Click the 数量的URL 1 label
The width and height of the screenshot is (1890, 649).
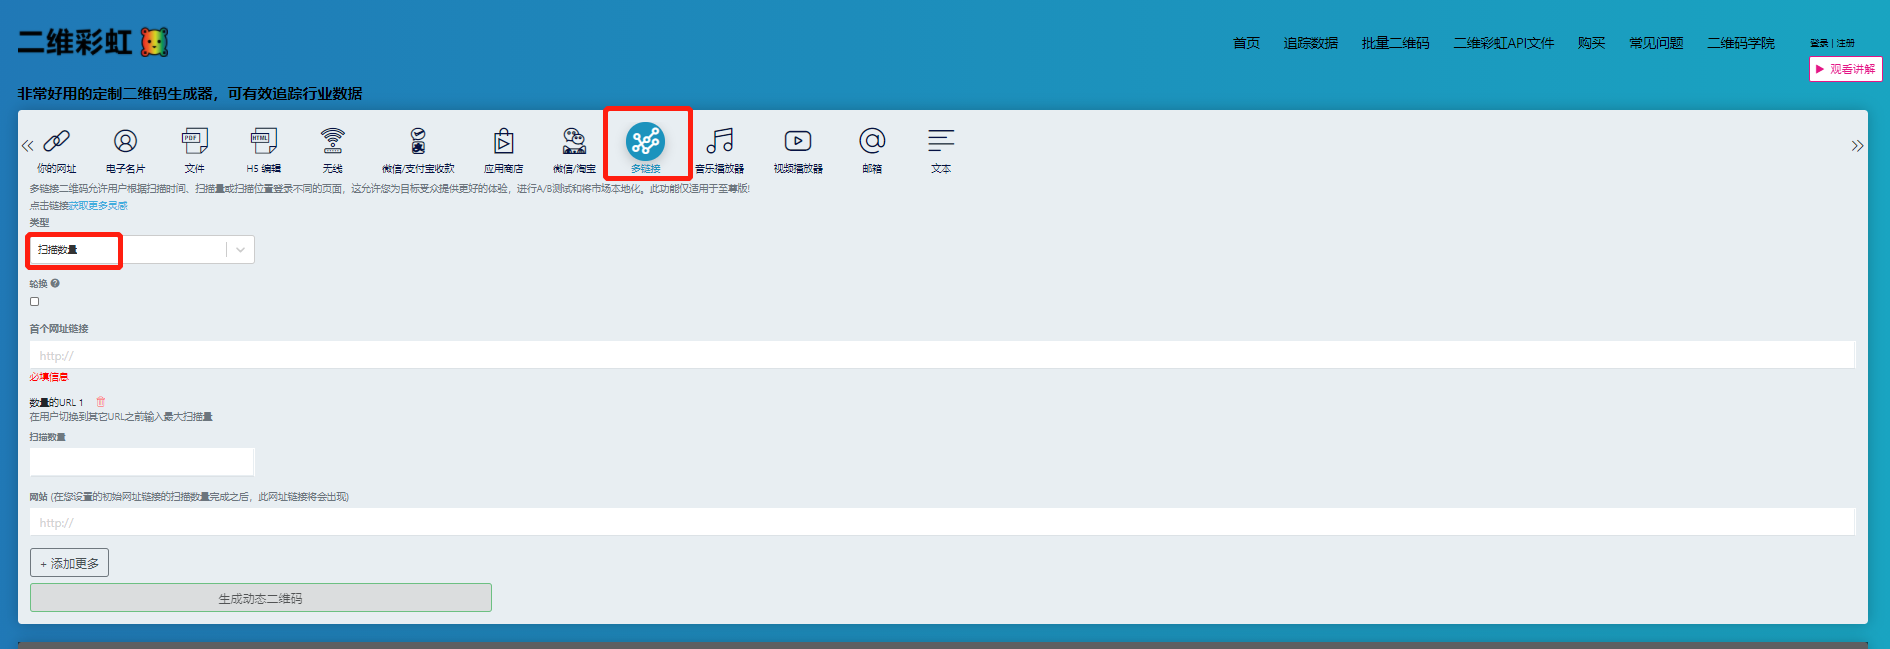(56, 403)
